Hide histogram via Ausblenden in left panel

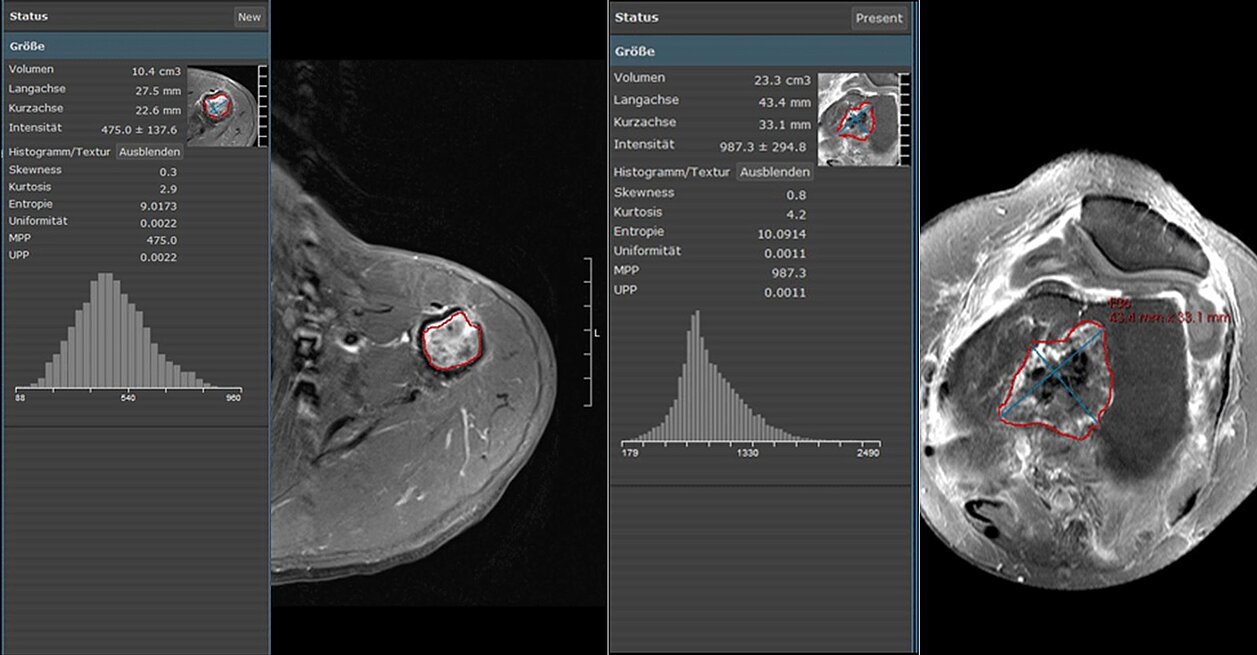point(149,152)
